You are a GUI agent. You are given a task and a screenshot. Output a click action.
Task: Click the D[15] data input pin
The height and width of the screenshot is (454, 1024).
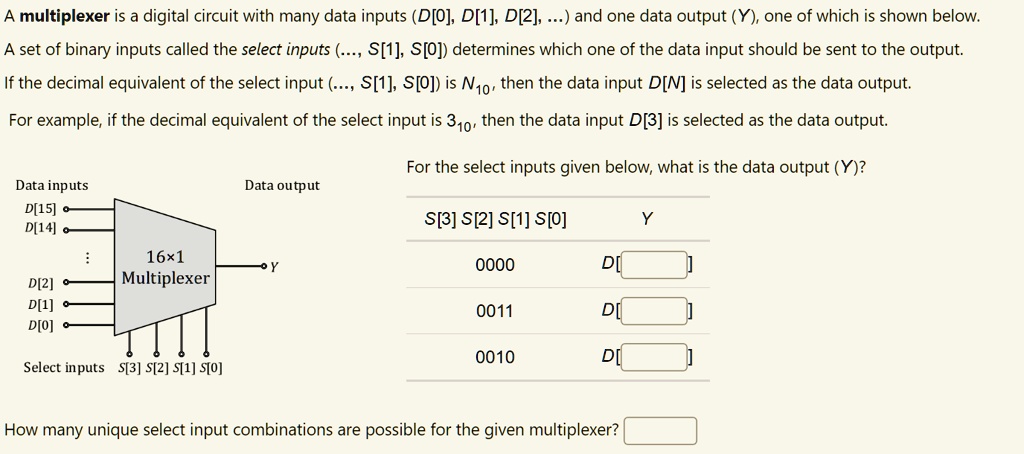pyautogui.click(x=65, y=209)
